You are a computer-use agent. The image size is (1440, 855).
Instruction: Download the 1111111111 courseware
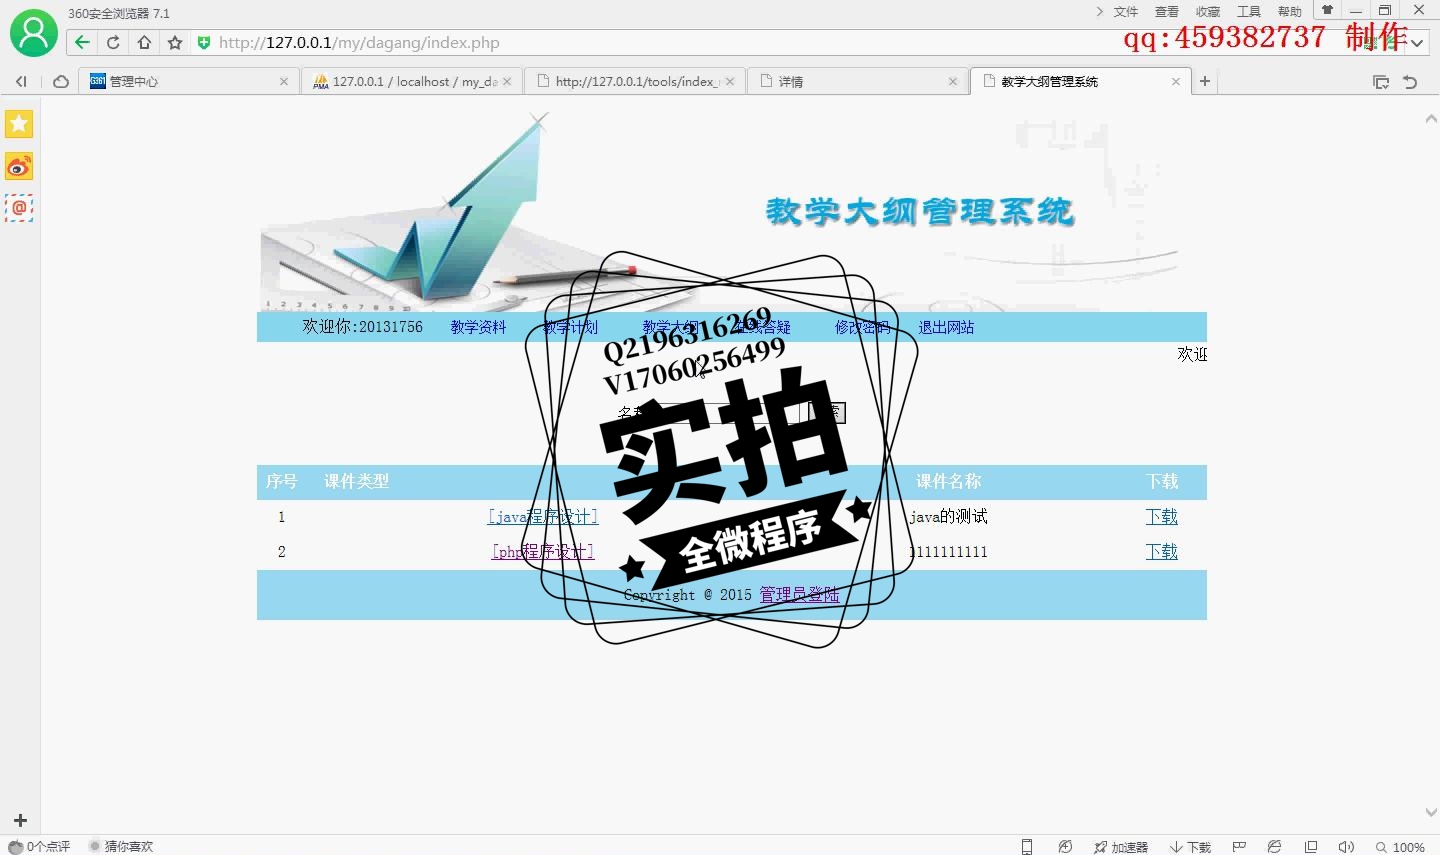tap(1162, 551)
